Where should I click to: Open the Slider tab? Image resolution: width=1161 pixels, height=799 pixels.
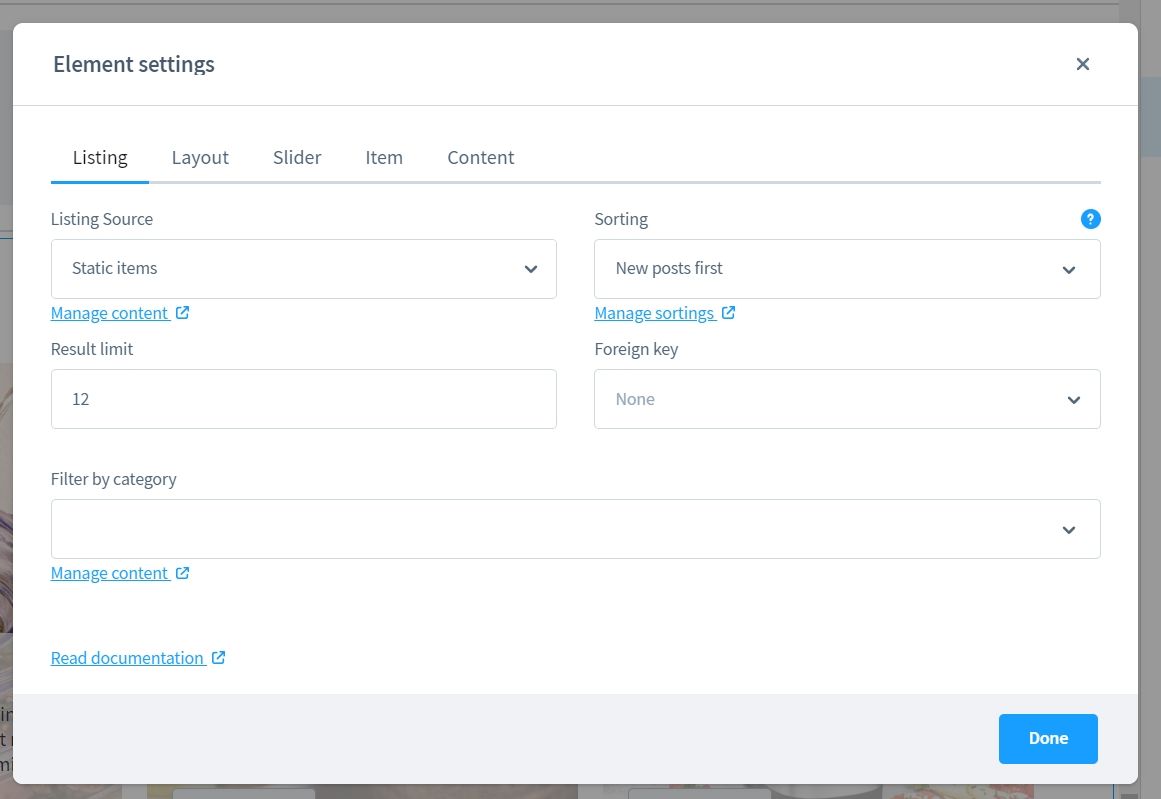coord(297,158)
